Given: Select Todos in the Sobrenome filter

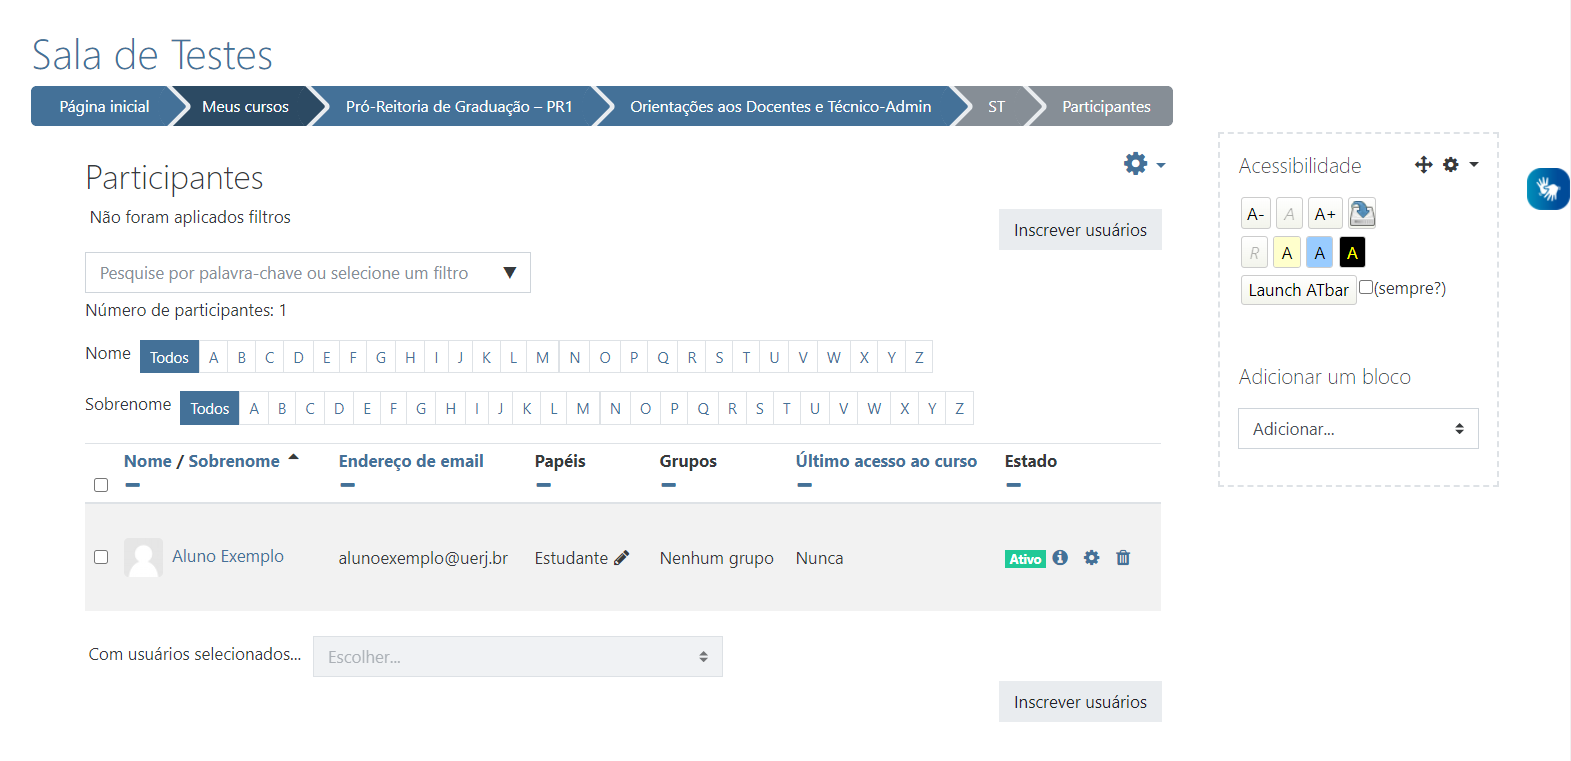Looking at the screenshot, I should (x=210, y=408).
